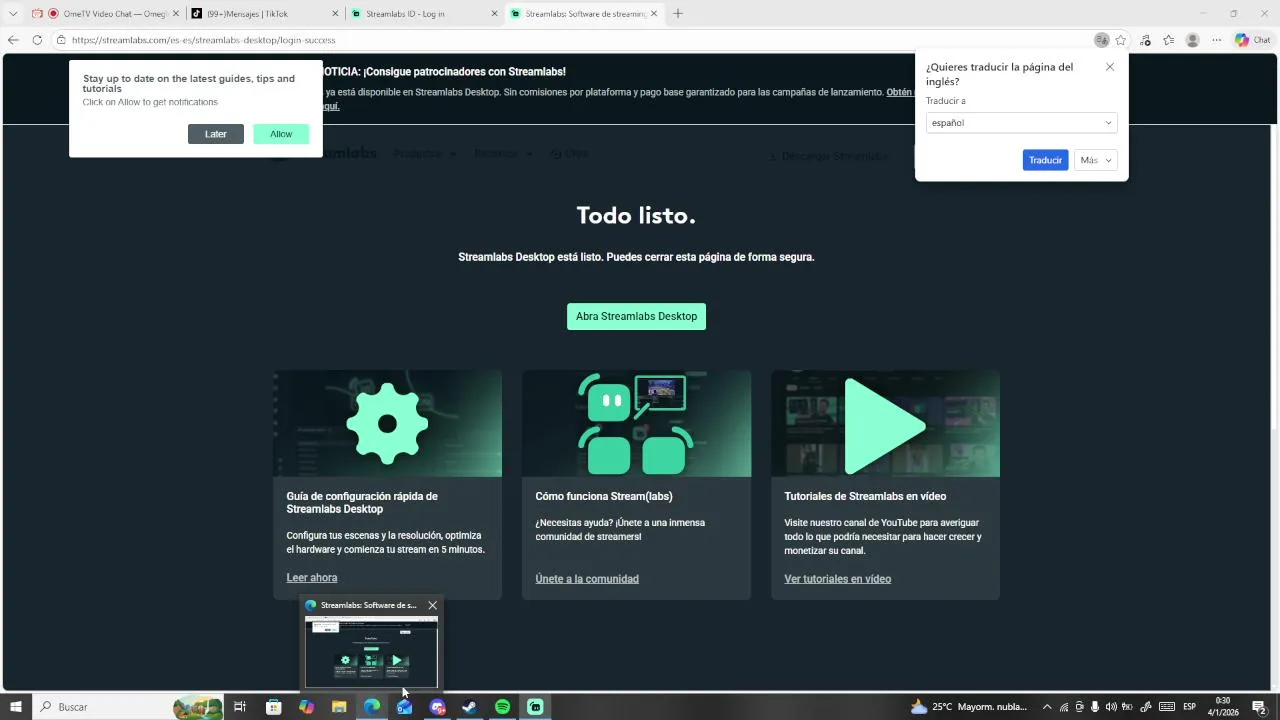Click the gear setup guide thumbnail
This screenshot has width=1280, height=720.
point(387,423)
